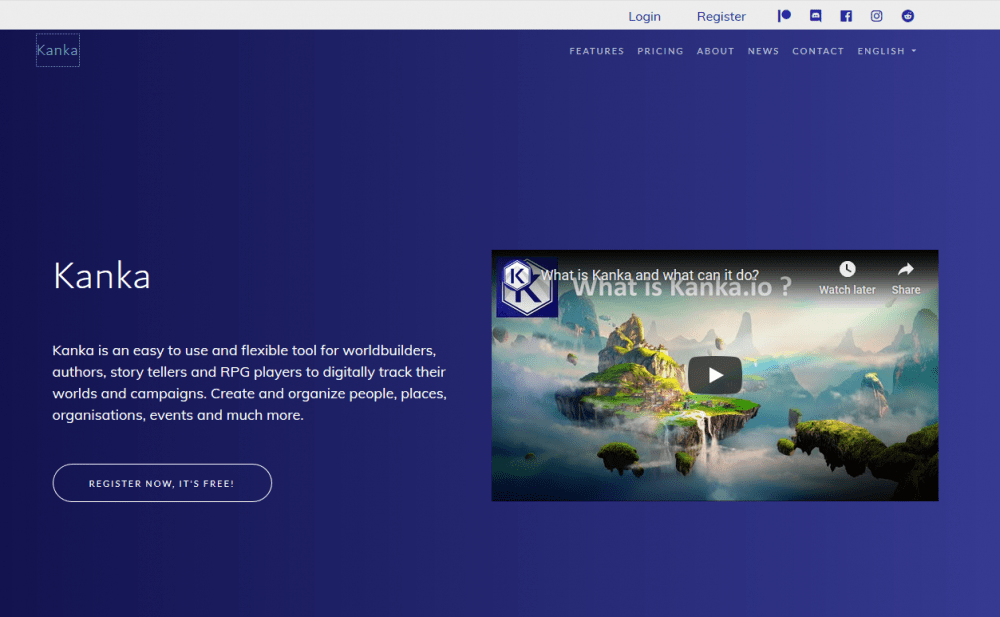Image resolution: width=1000 pixels, height=617 pixels.
Task: Click the Kanka logo at top left
Action: [57, 50]
